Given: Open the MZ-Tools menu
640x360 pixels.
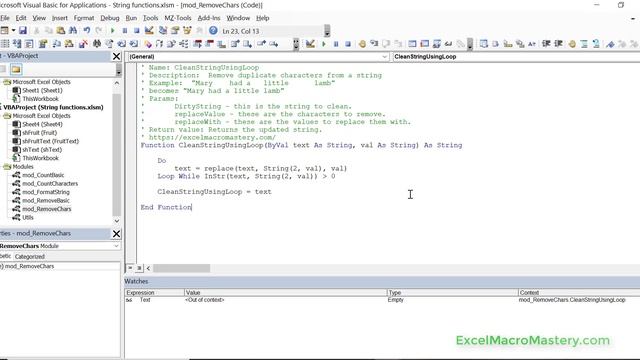Looking at the screenshot, I should click(x=178, y=18).
